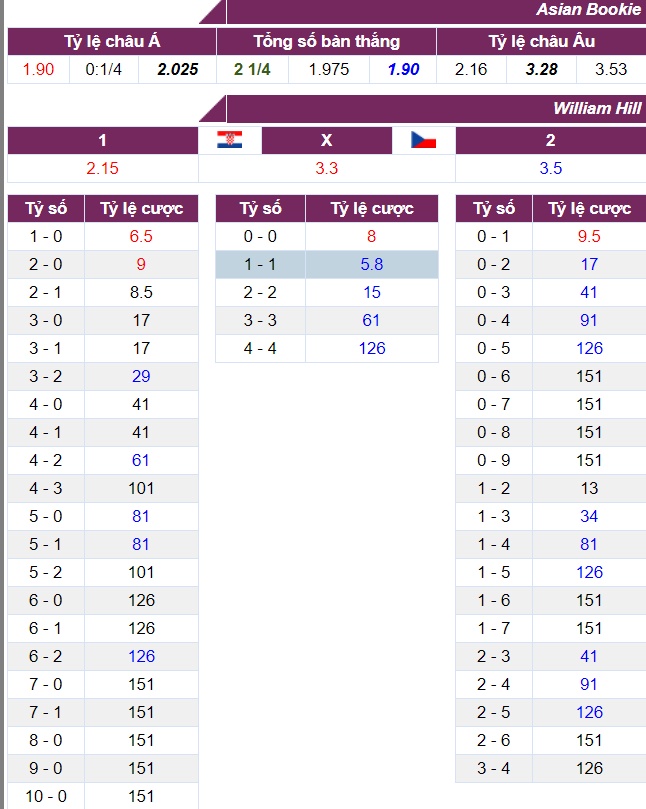Choose the draw odds 3.3
This screenshot has width=646, height=809.
click(326, 168)
